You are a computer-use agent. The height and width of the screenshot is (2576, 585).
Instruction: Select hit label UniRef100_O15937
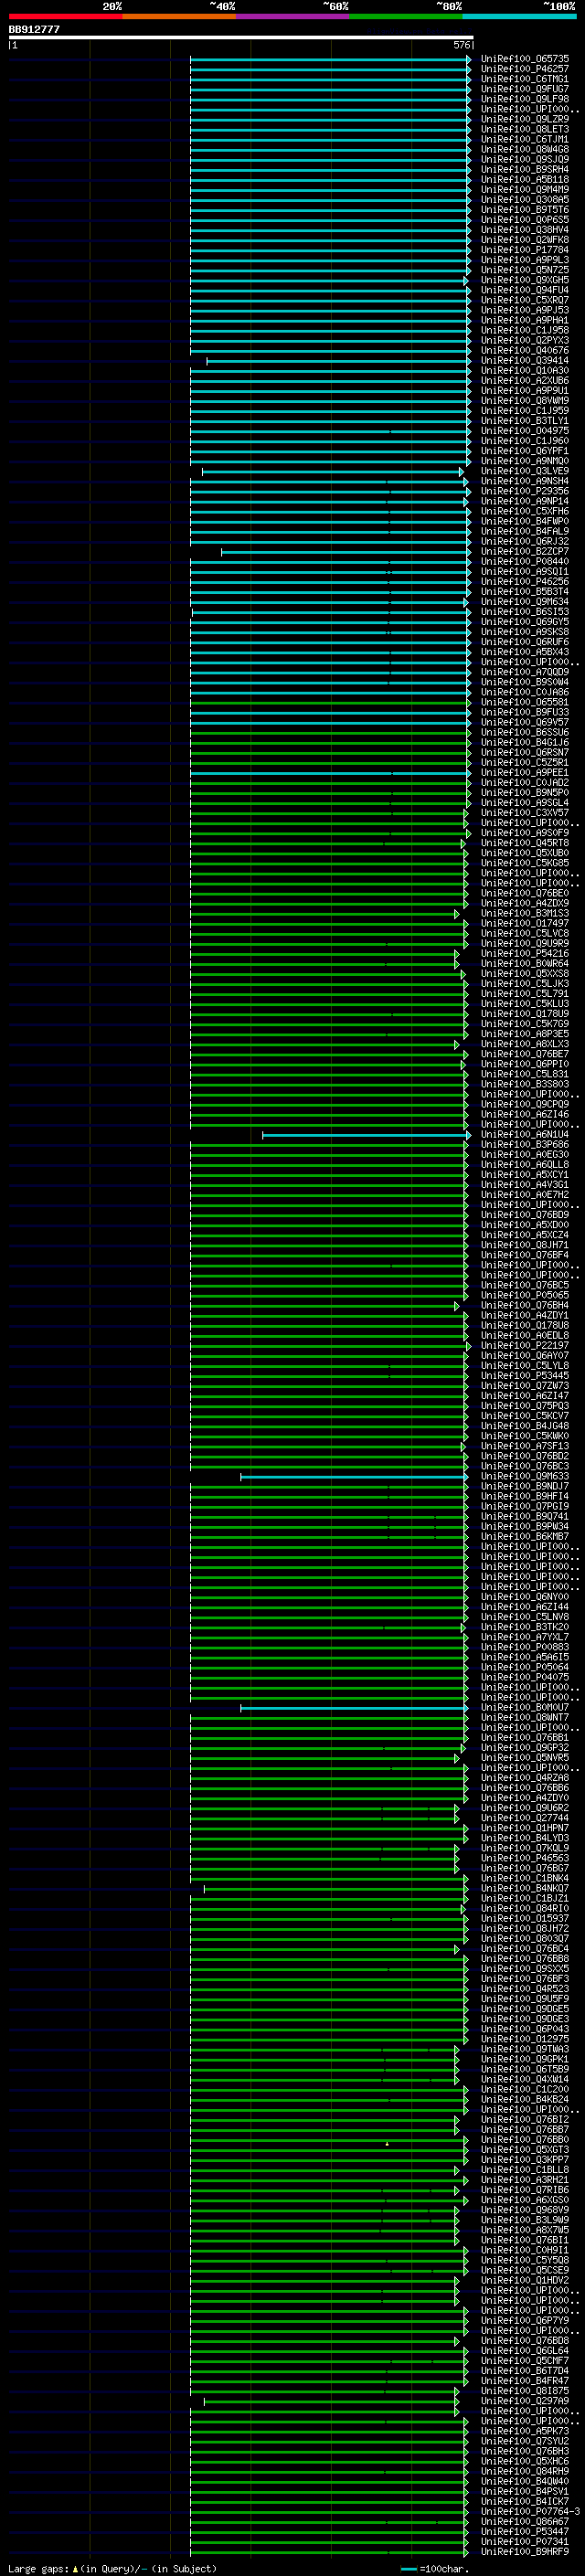[525, 1919]
